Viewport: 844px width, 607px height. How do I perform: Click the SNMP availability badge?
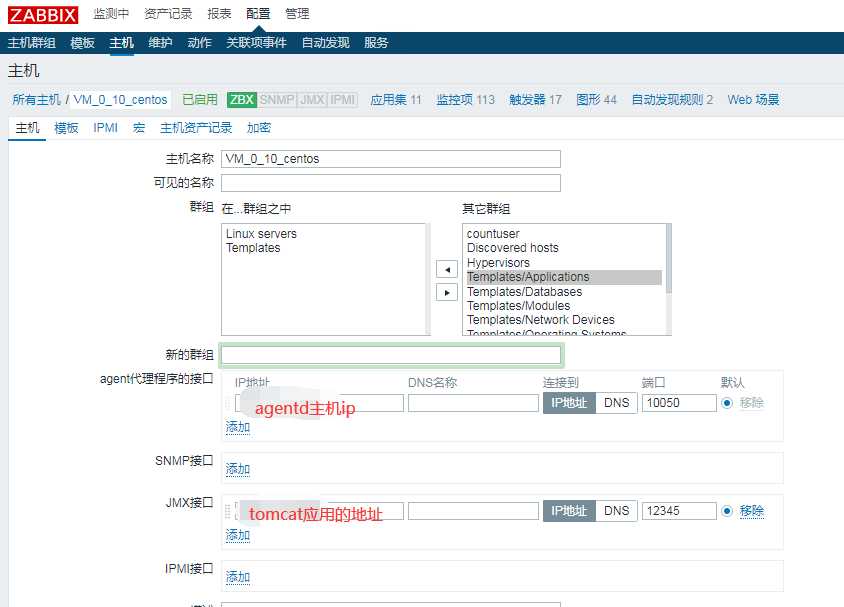click(277, 100)
